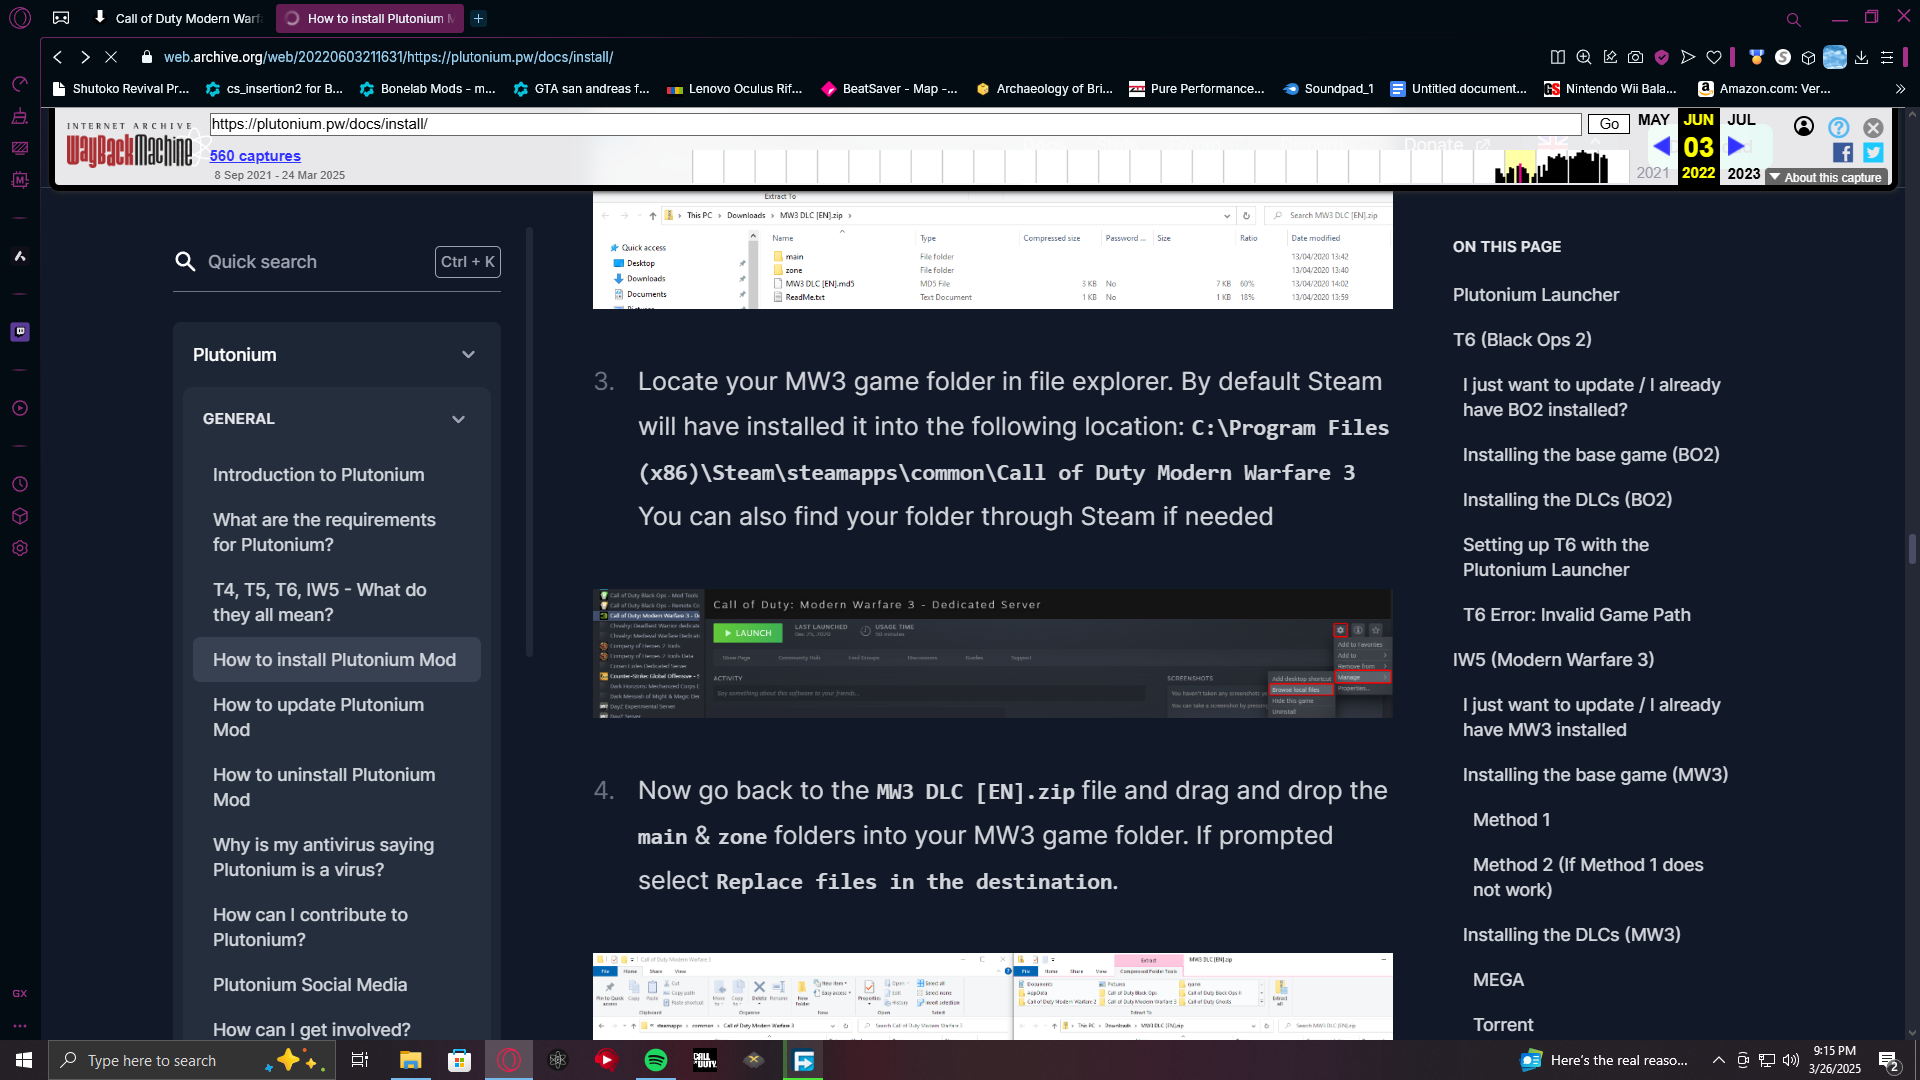
Task: Open the browser snapshot camera tool
Action: tap(1635, 57)
